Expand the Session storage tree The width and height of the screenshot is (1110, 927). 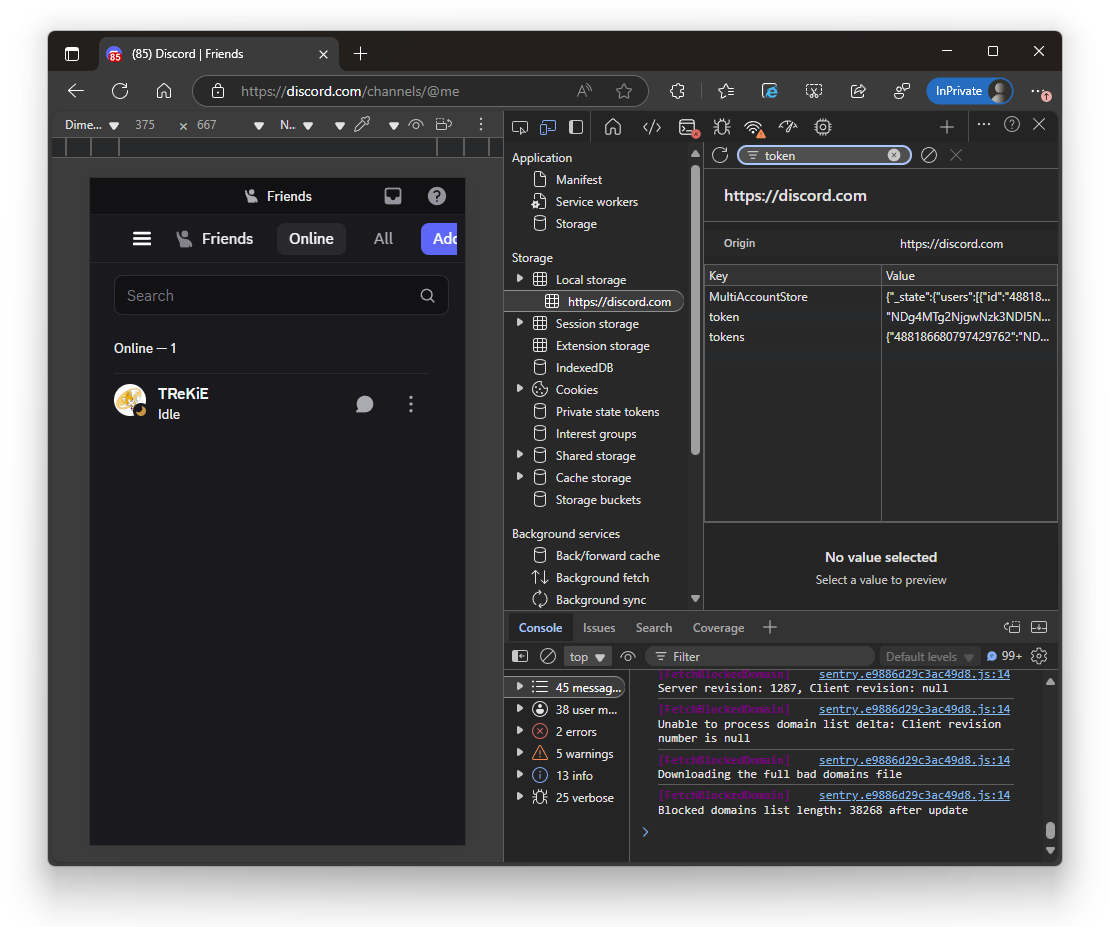520,323
